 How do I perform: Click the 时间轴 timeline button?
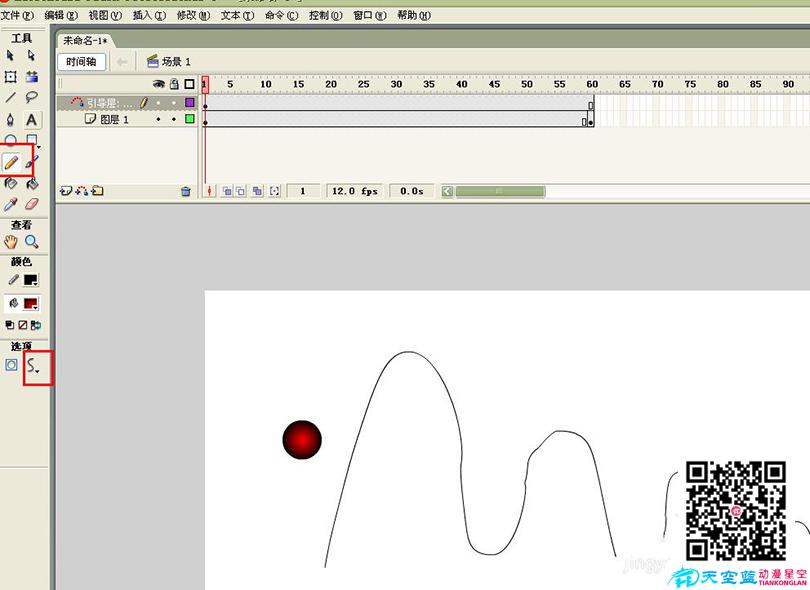tap(81, 62)
